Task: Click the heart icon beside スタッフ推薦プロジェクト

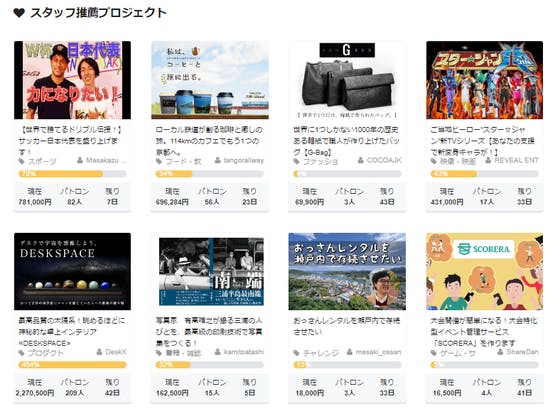Action: tap(19, 13)
